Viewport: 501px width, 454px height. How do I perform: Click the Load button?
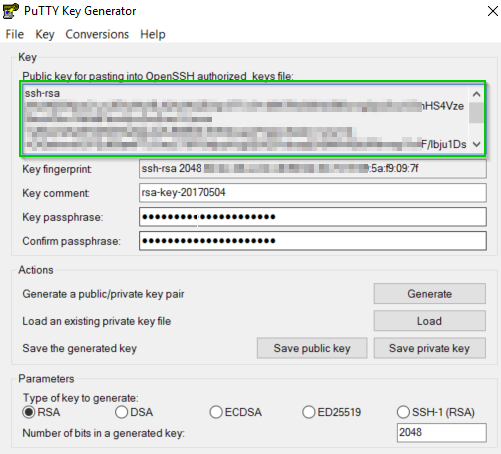429,321
